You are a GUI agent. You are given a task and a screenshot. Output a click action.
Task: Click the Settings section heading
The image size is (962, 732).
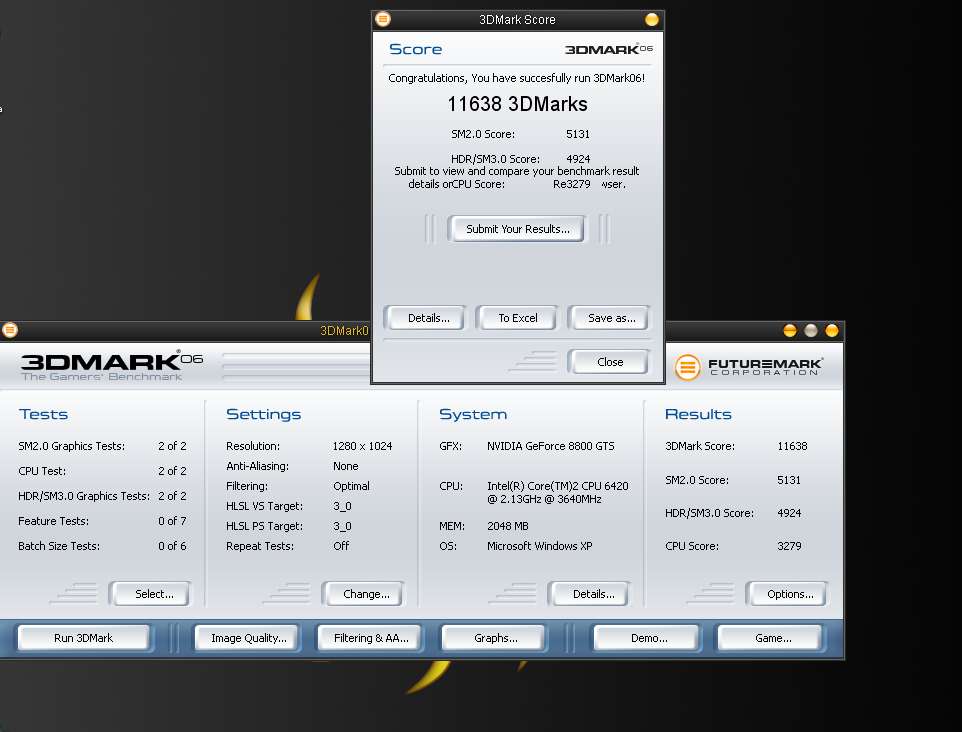263,414
